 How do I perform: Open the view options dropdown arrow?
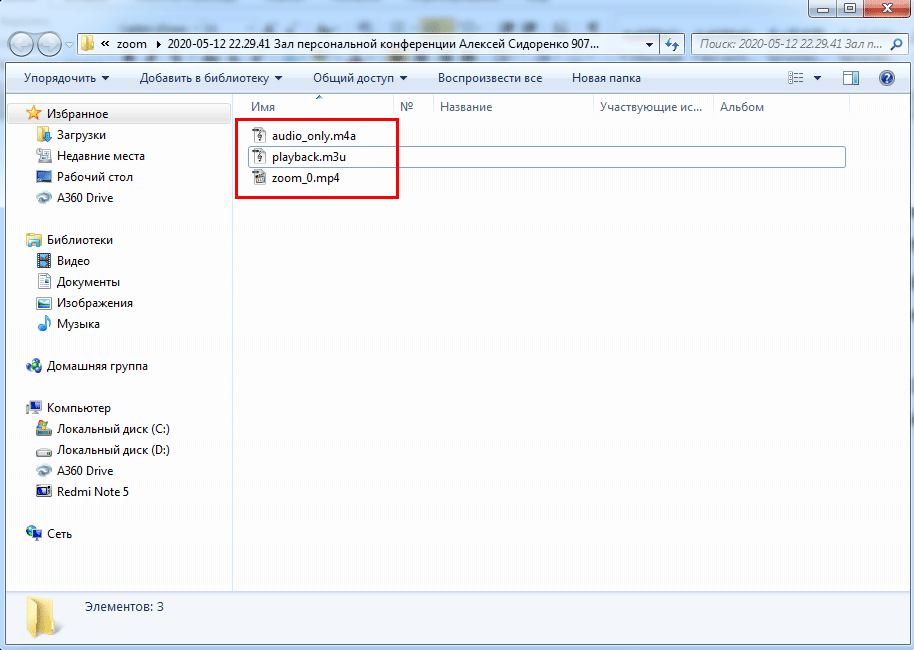pos(817,78)
